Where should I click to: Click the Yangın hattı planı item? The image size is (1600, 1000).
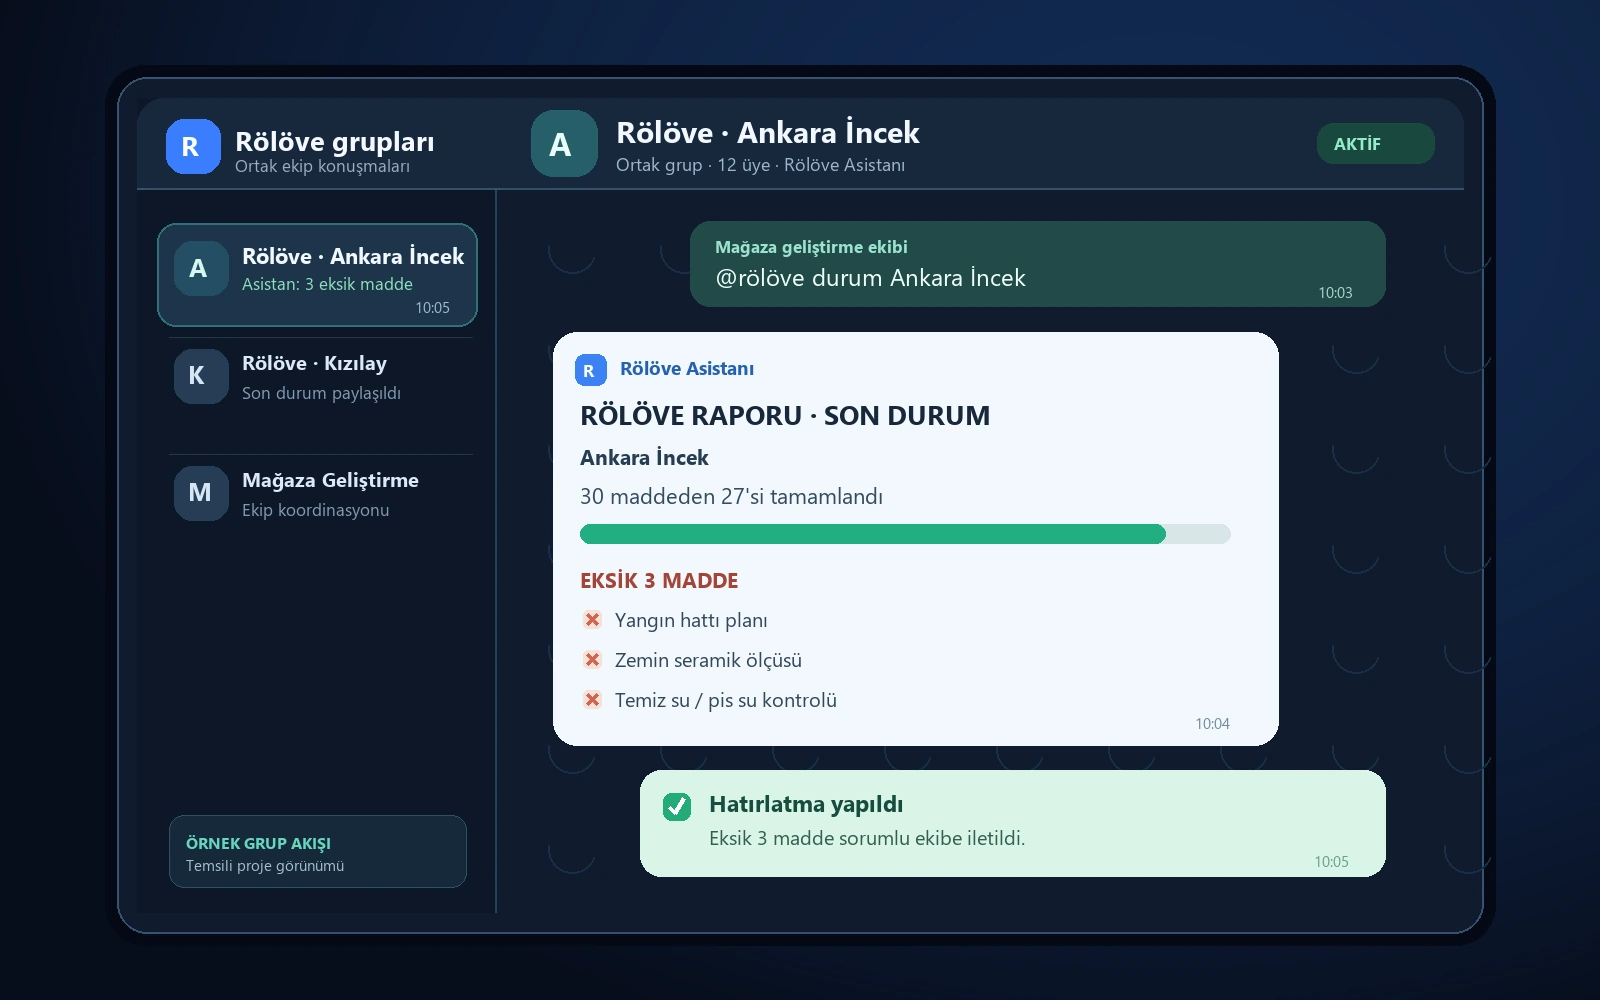click(691, 620)
